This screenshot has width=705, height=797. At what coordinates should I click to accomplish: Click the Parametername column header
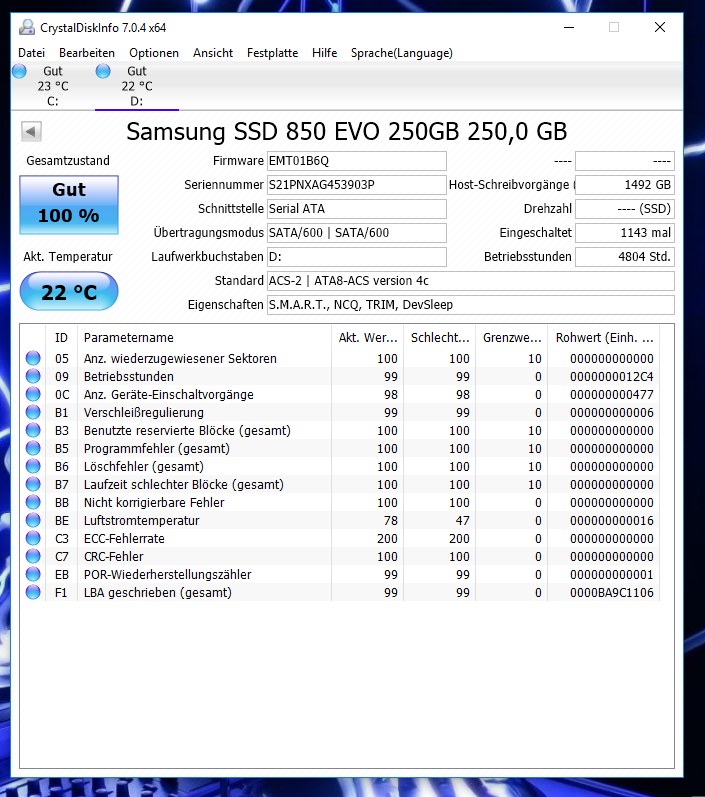click(204, 338)
